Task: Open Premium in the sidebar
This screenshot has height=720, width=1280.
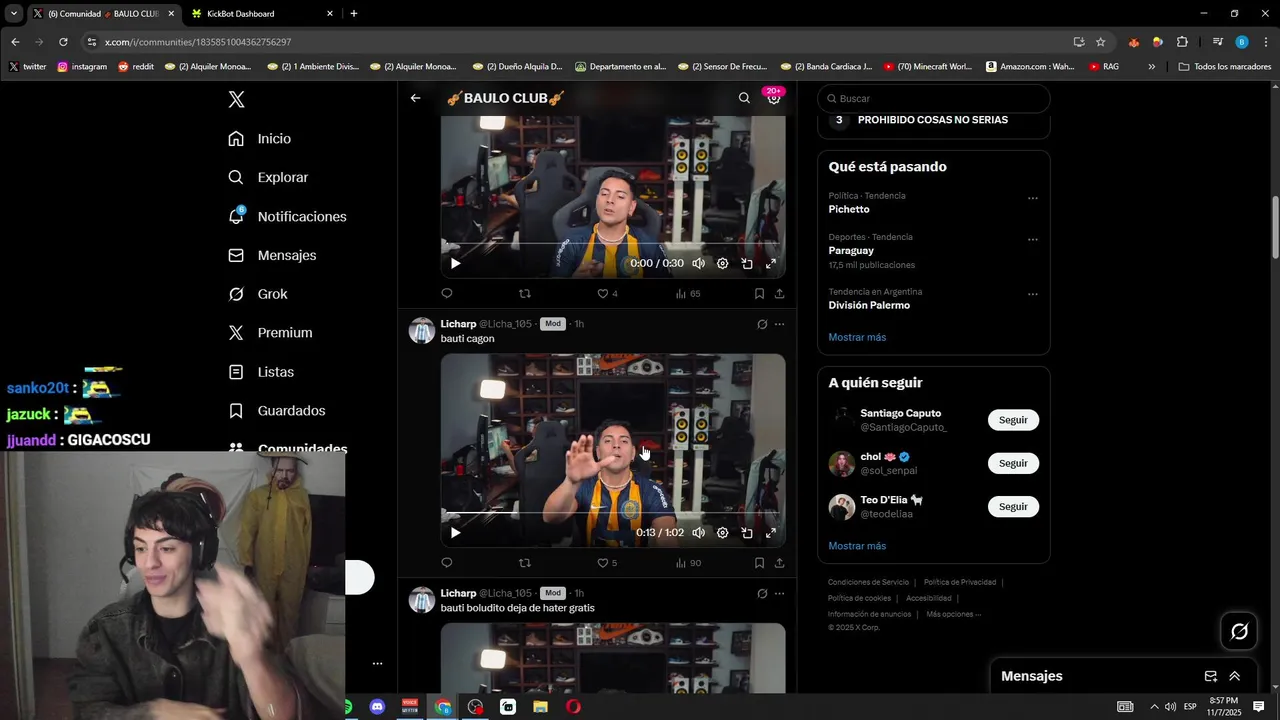Action: tap(270, 333)
